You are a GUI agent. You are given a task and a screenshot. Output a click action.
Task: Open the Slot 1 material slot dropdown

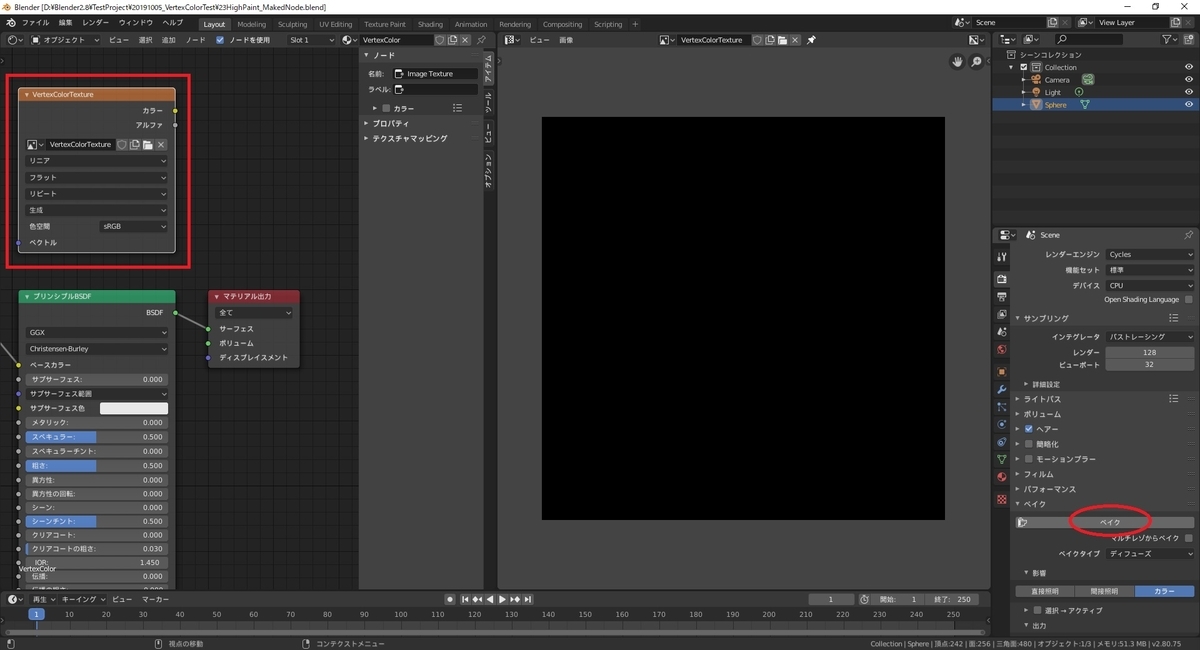[x=309, y=40]
